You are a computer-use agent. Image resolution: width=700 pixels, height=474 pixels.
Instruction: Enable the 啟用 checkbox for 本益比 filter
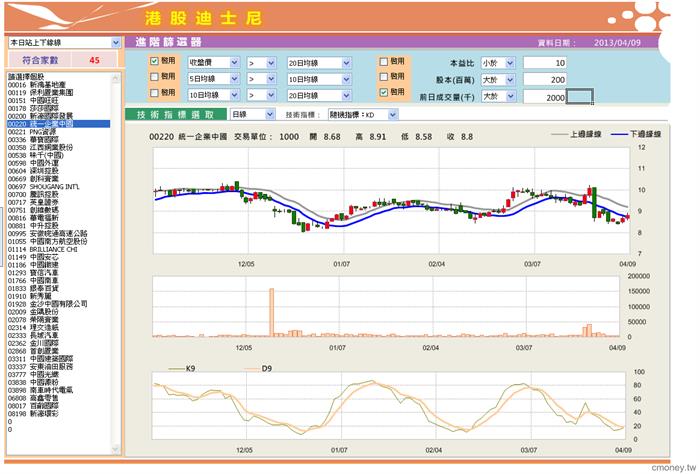point(383,62)
